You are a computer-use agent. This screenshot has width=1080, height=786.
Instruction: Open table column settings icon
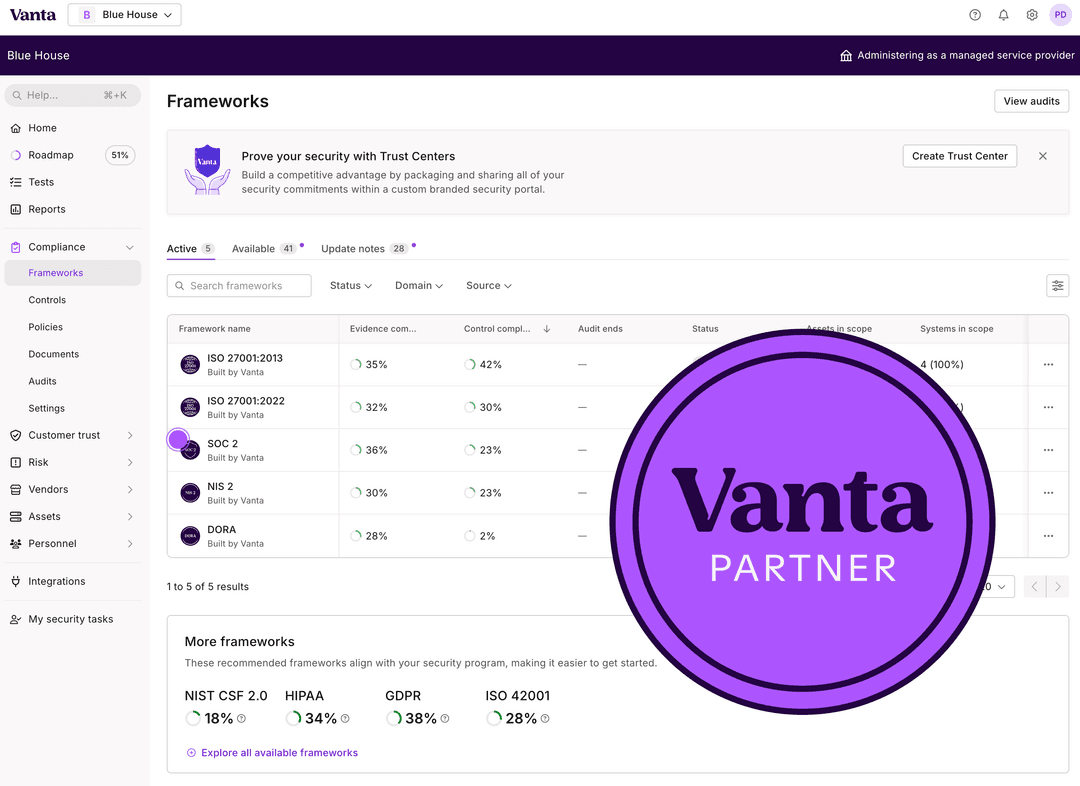click(x=1057, y=286)
